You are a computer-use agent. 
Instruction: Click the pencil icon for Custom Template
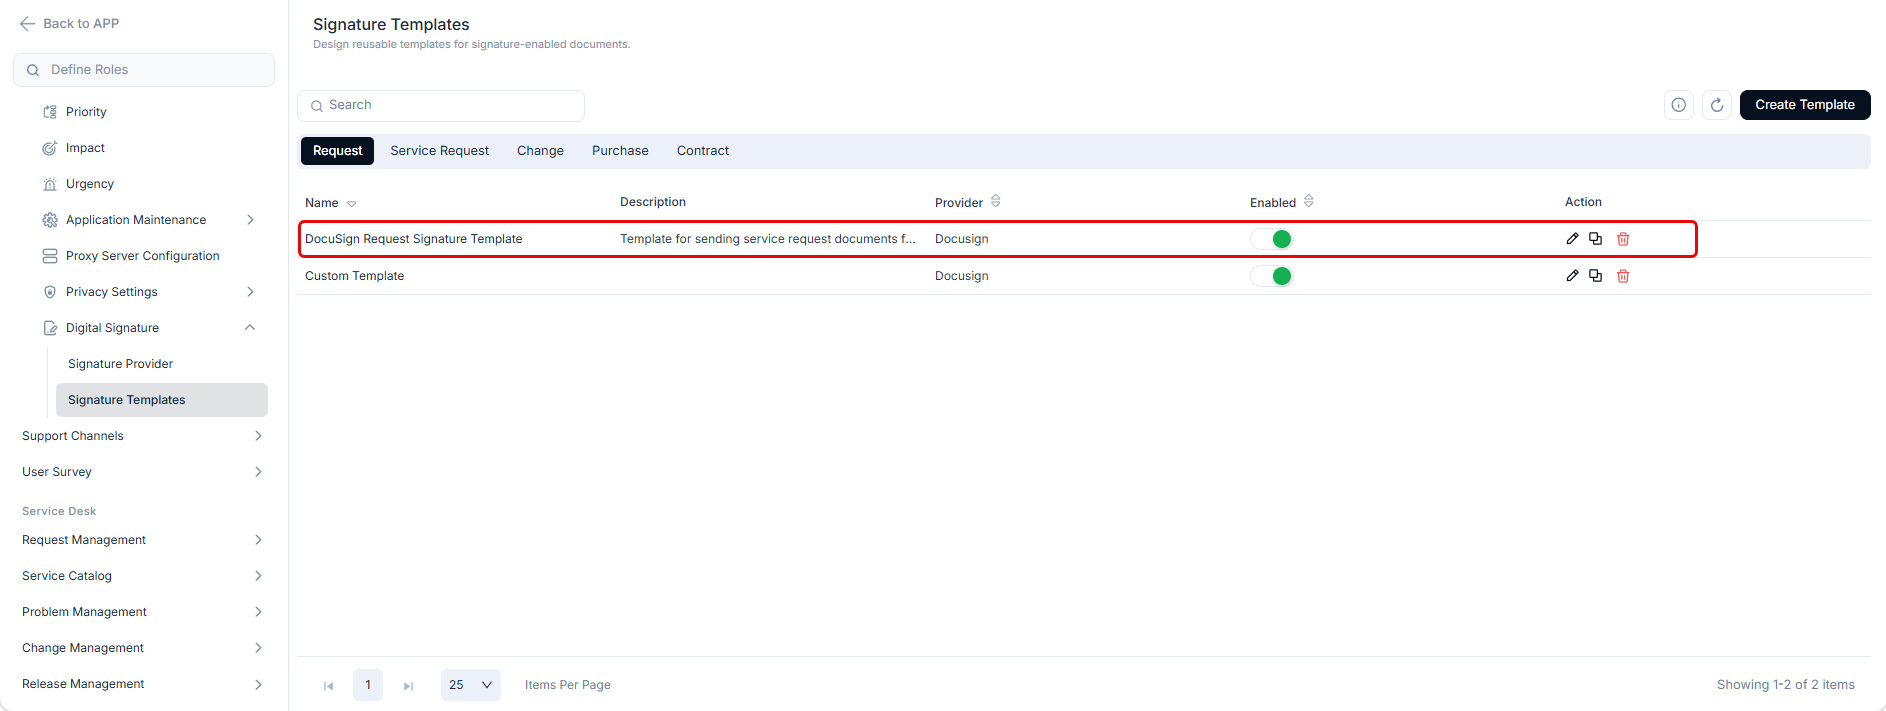pos(1572,276)
